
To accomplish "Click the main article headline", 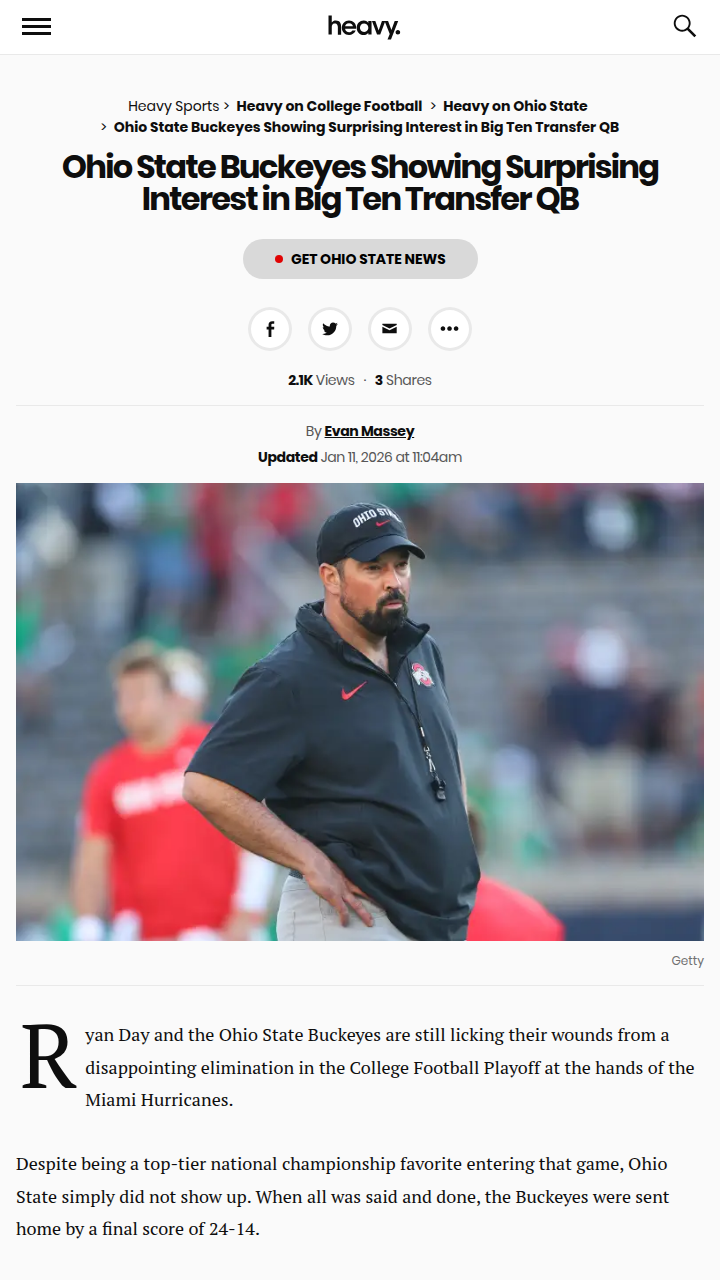I will click(x=360, y=182).
